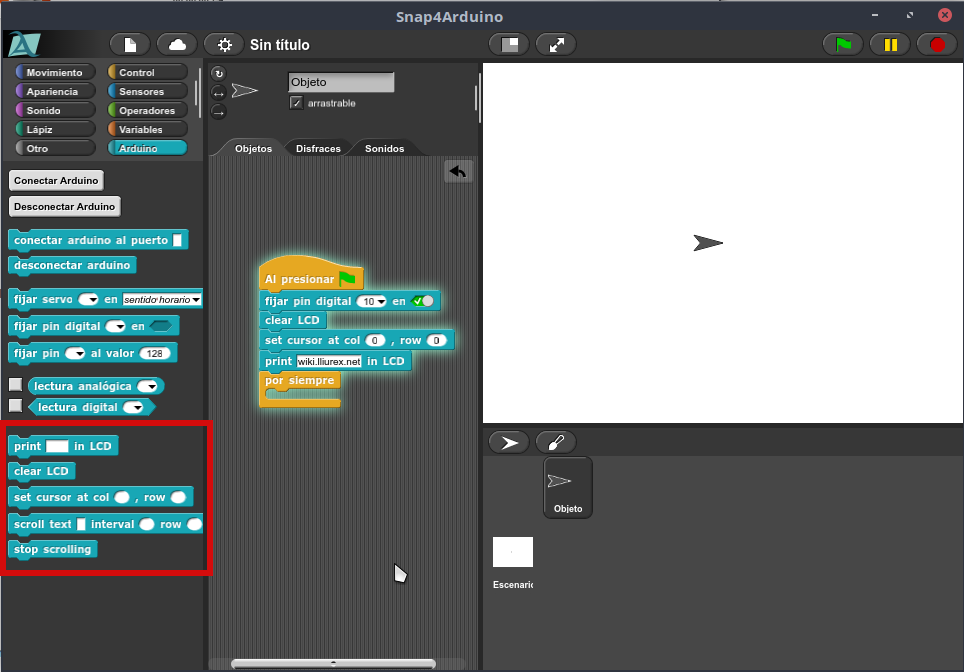964x672 pixels.
Task: Enable the lectura digital watcher checkbox
Action: (x=15, y=406)
